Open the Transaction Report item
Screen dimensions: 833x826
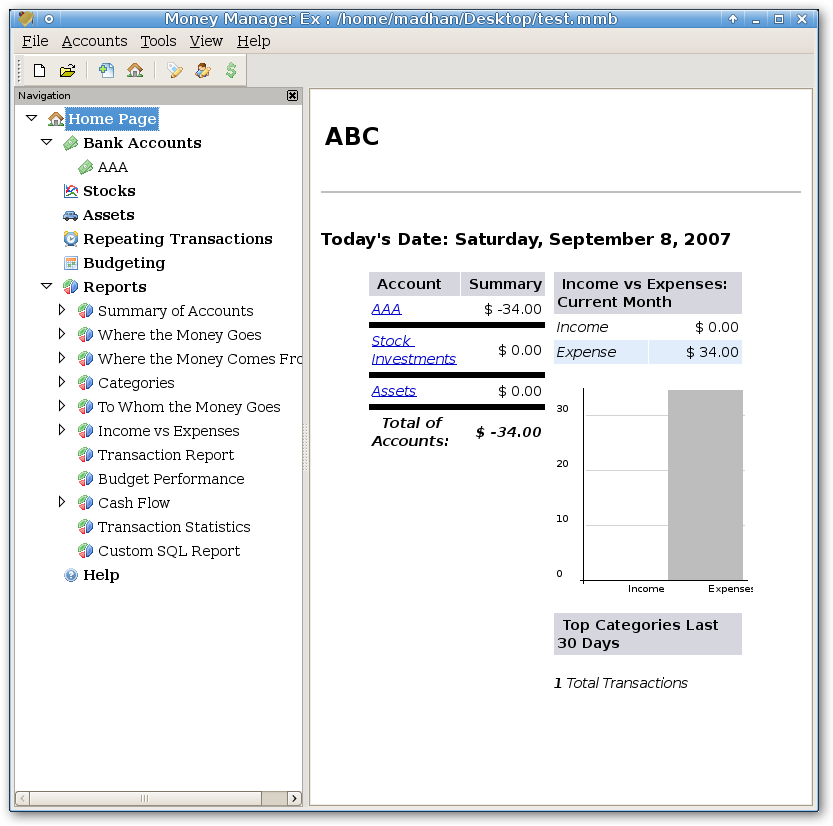pos(165,455)
